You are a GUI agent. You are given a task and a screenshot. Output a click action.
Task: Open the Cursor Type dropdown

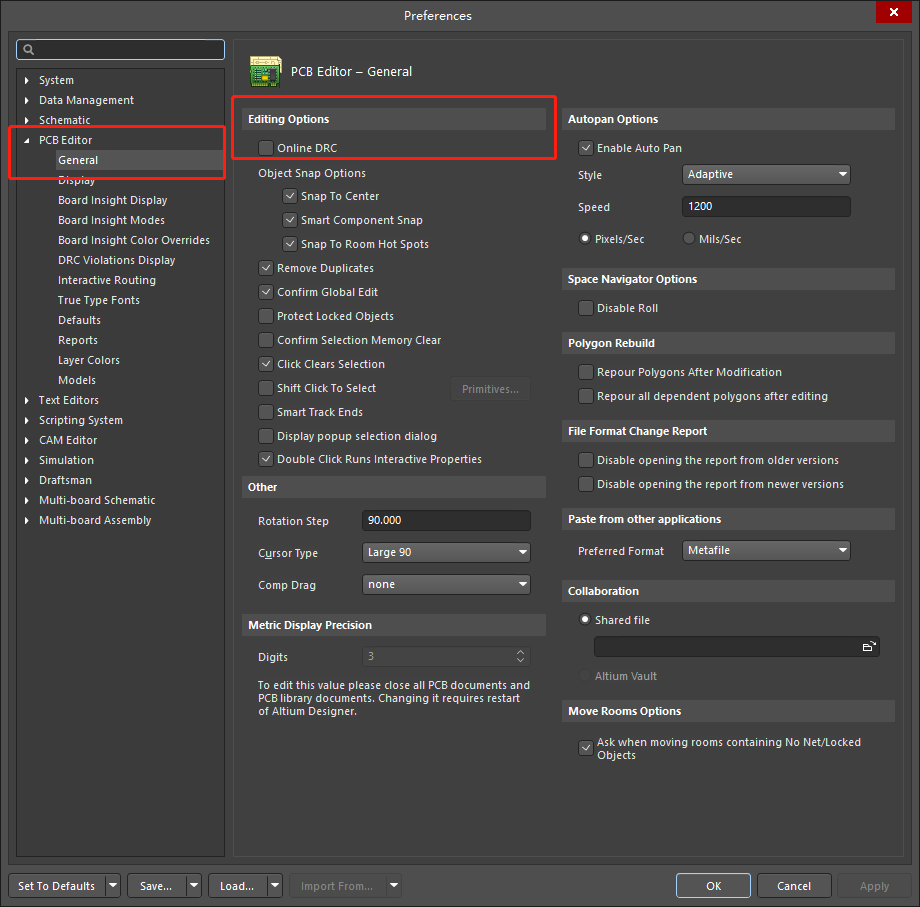tap(445, 552)
